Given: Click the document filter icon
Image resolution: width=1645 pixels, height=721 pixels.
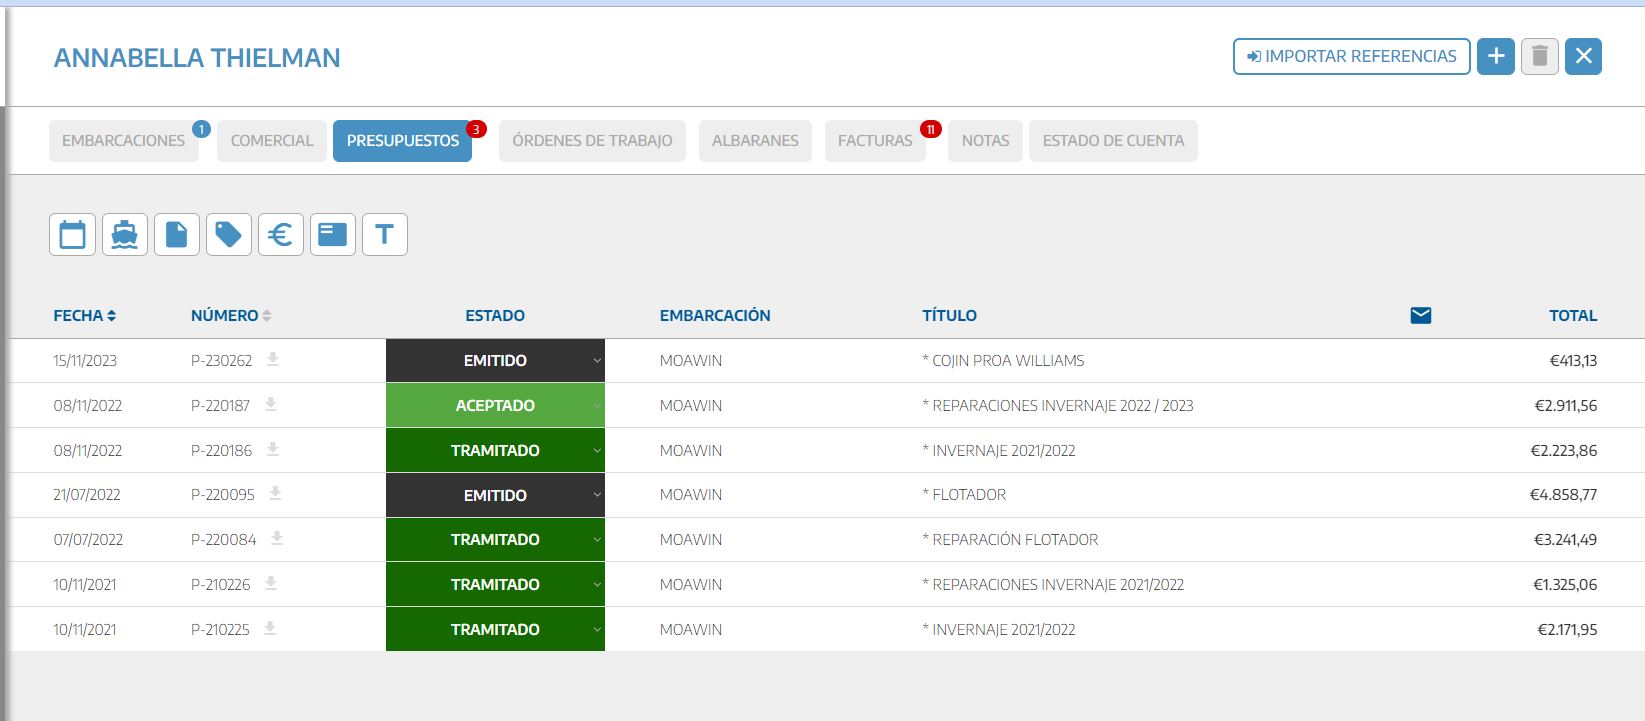Looking at the screenshot, I should pyautogui.click(x=177, y=235).
